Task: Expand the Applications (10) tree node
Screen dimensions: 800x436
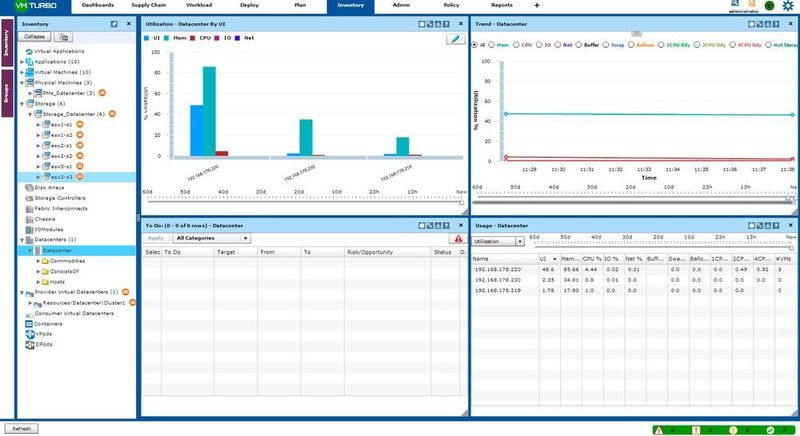Action: point(22,62)
